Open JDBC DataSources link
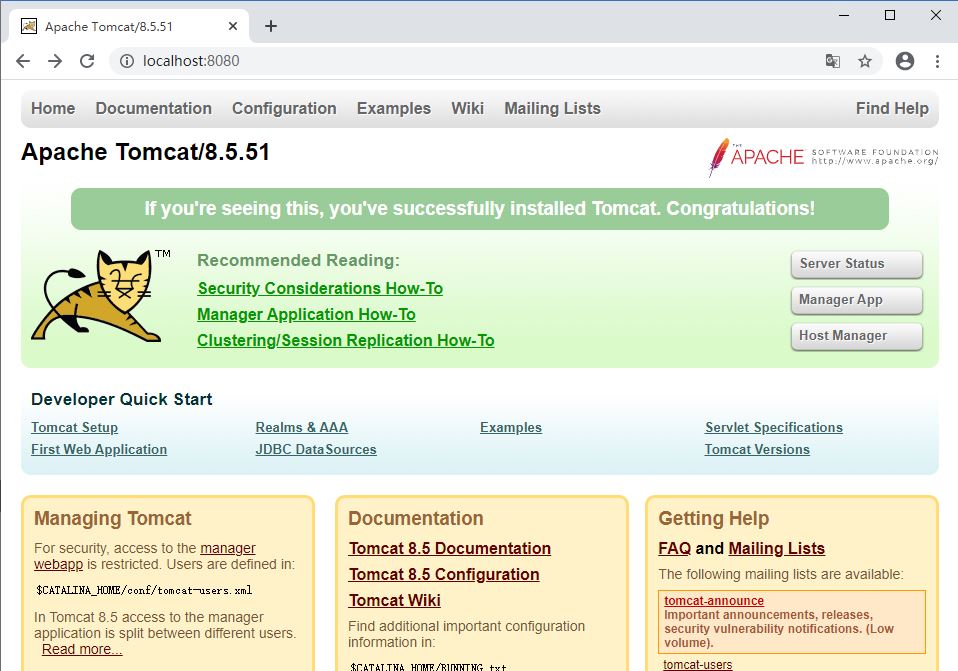 [x=316, y=450]
